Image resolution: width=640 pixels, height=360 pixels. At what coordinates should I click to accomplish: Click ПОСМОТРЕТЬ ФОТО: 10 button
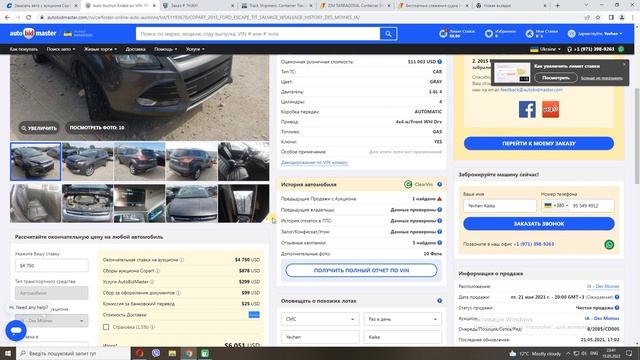pos(97,128)
